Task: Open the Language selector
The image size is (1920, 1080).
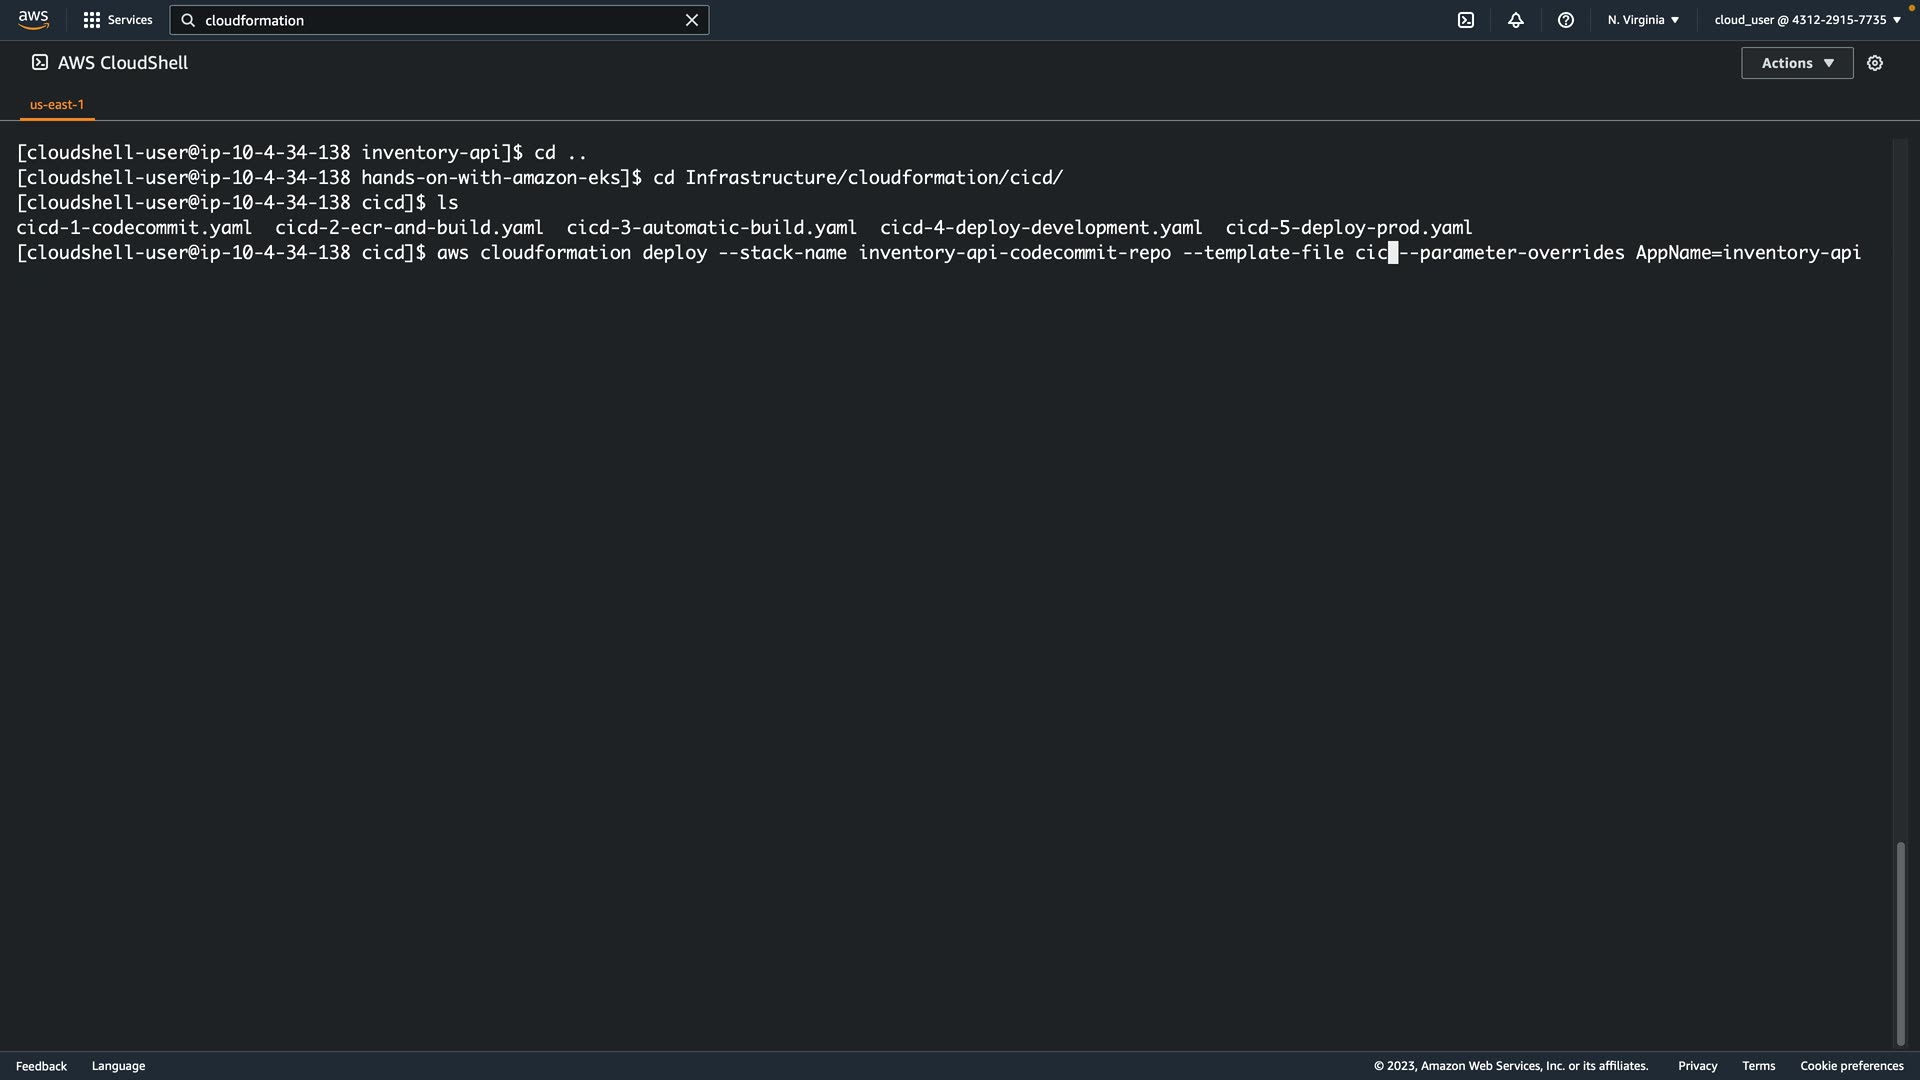Action: coord(118,1066)
